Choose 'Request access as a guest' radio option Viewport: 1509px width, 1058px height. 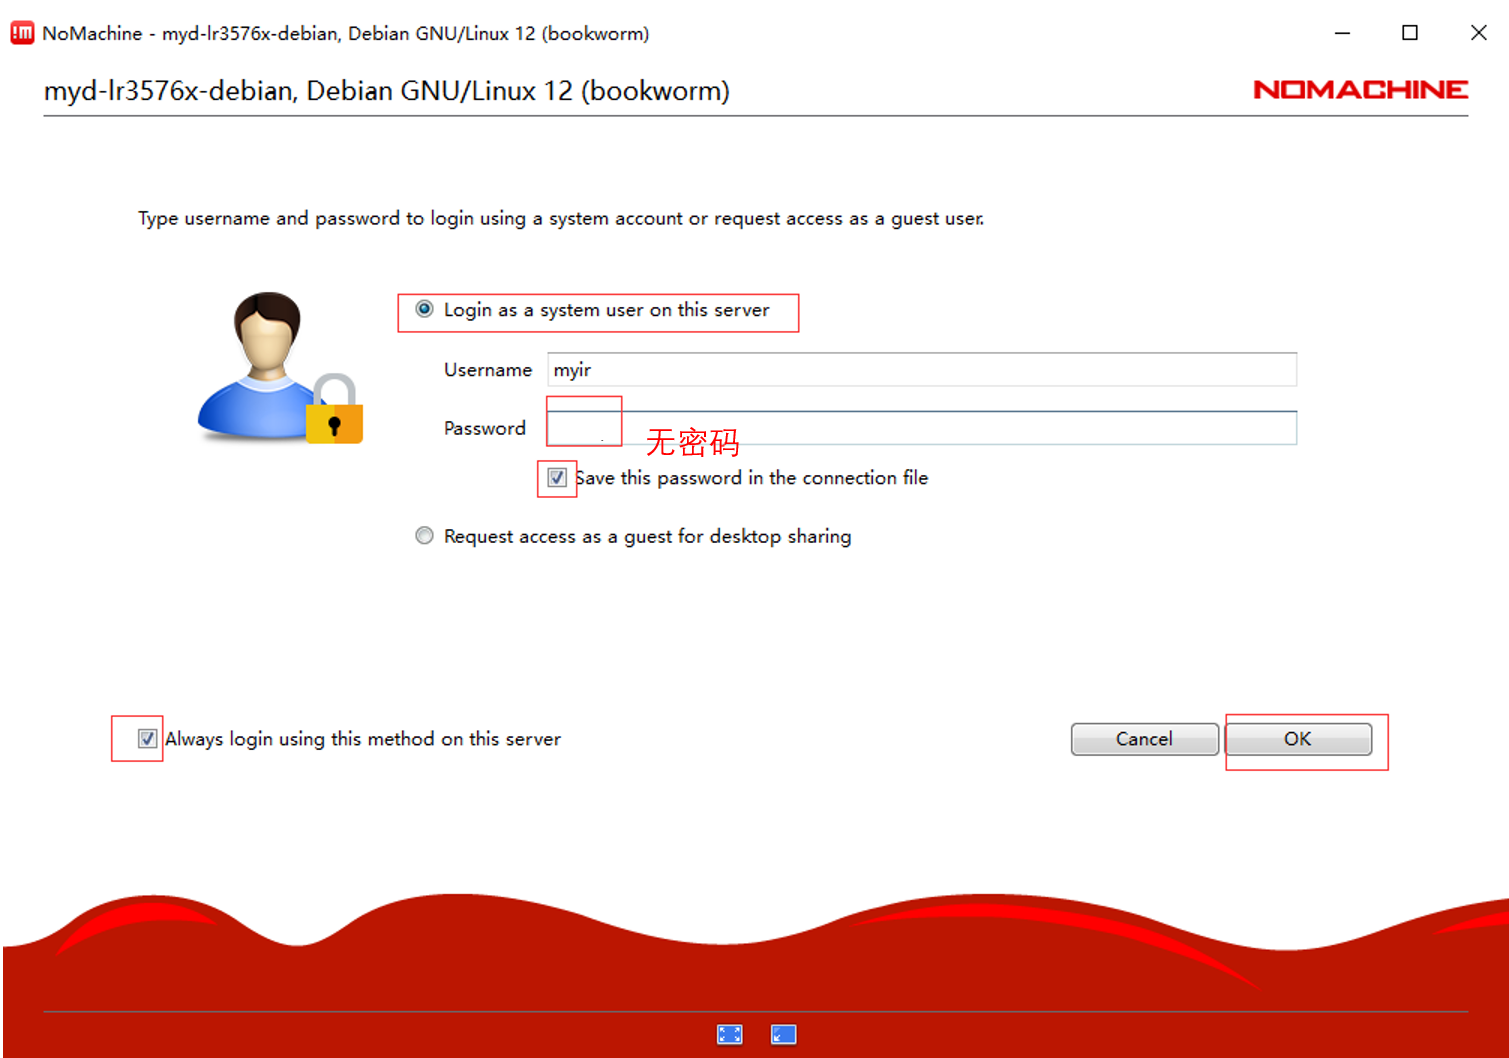425,536
